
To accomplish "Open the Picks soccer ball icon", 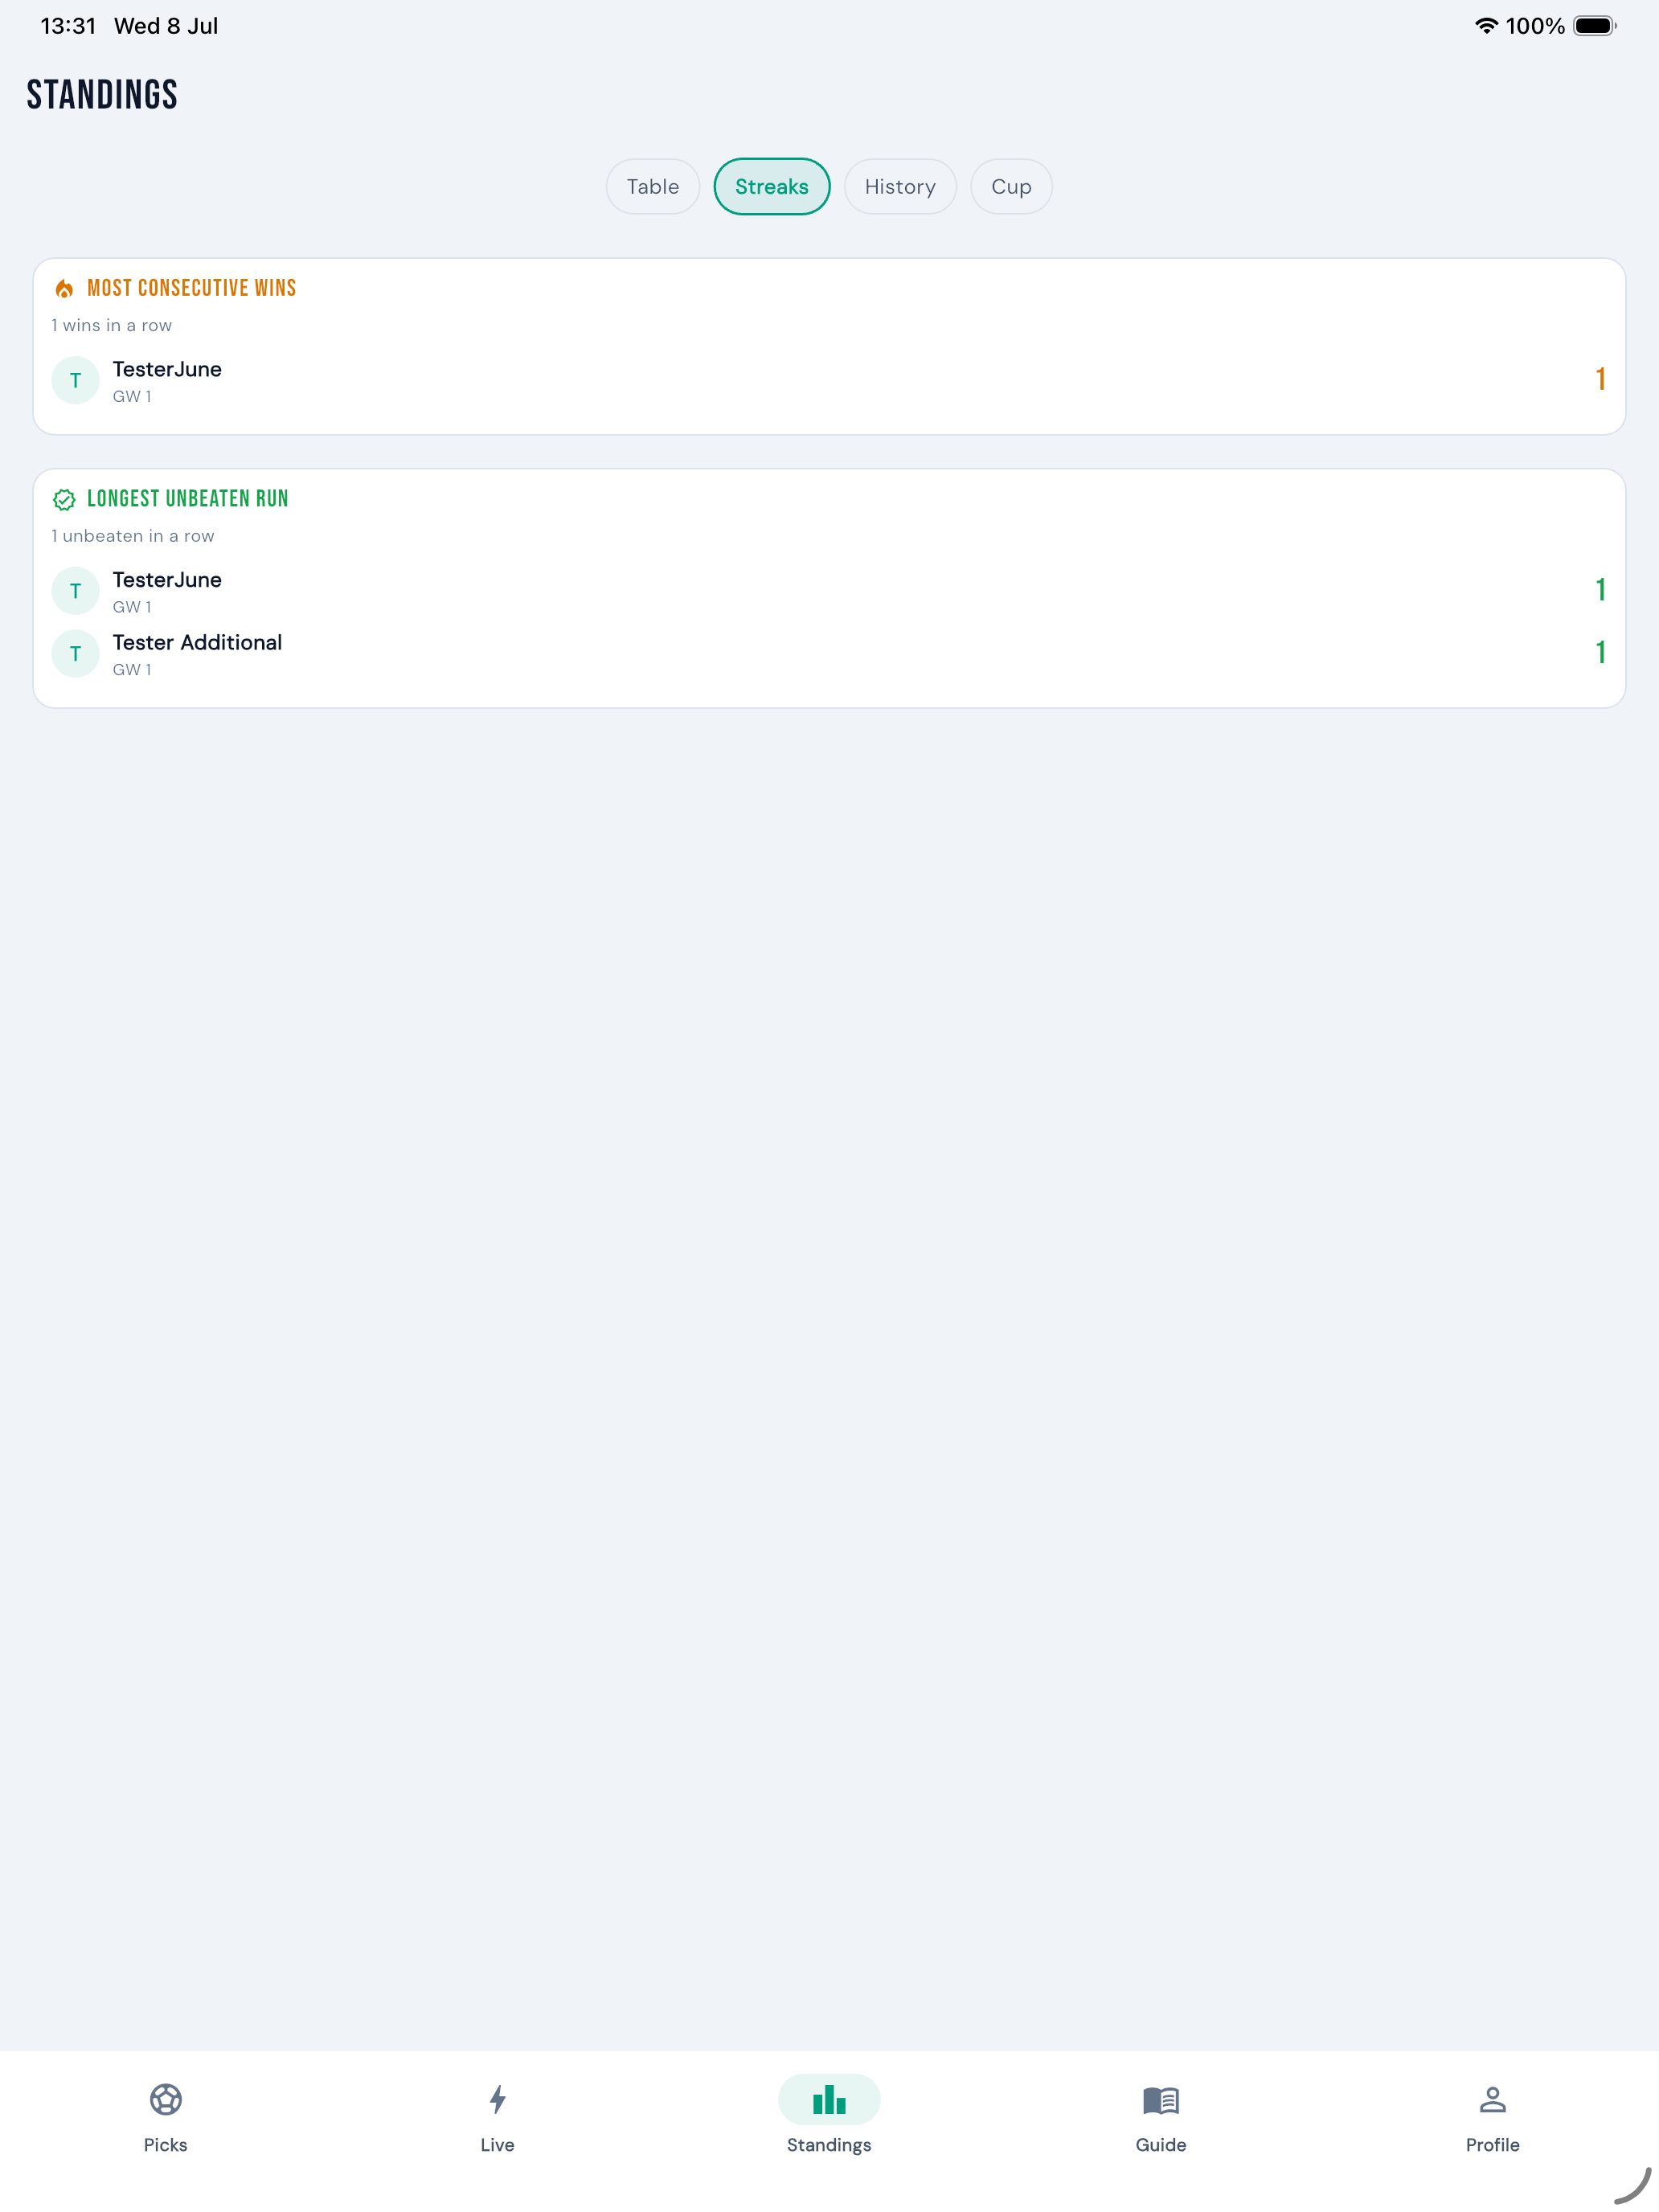I will 165,2099.
